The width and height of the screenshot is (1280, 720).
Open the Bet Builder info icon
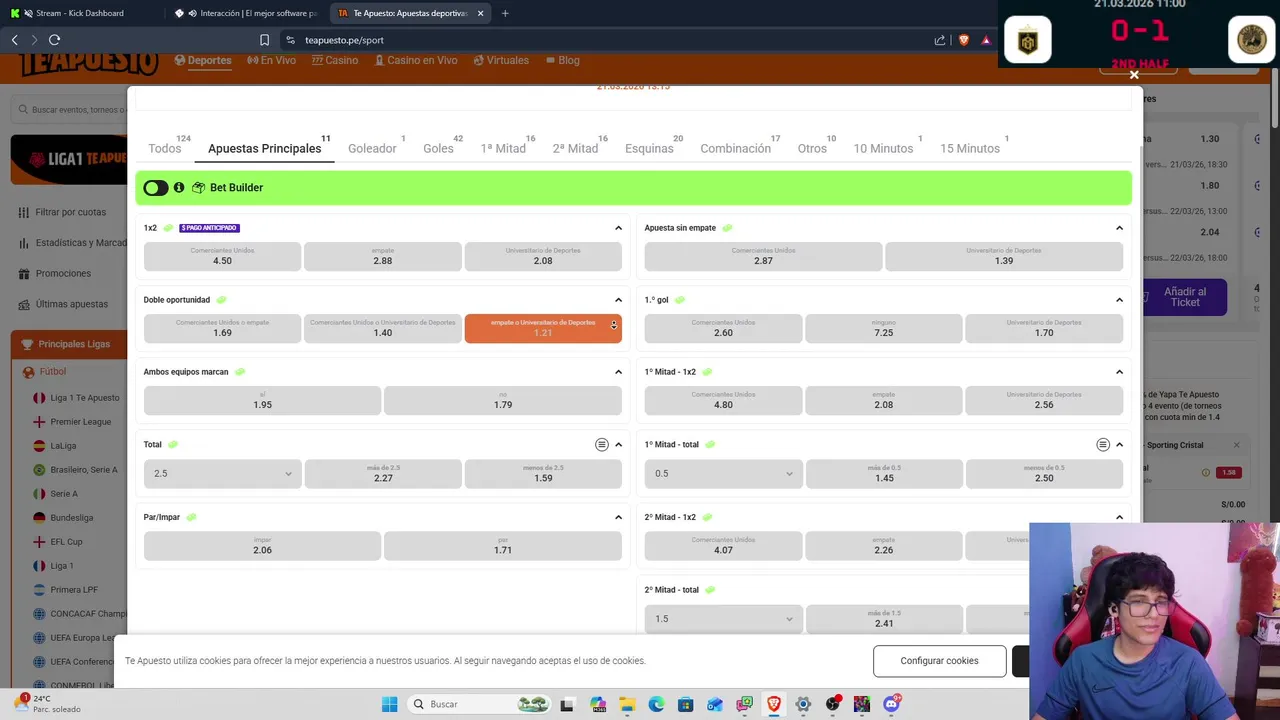(179, 188)
